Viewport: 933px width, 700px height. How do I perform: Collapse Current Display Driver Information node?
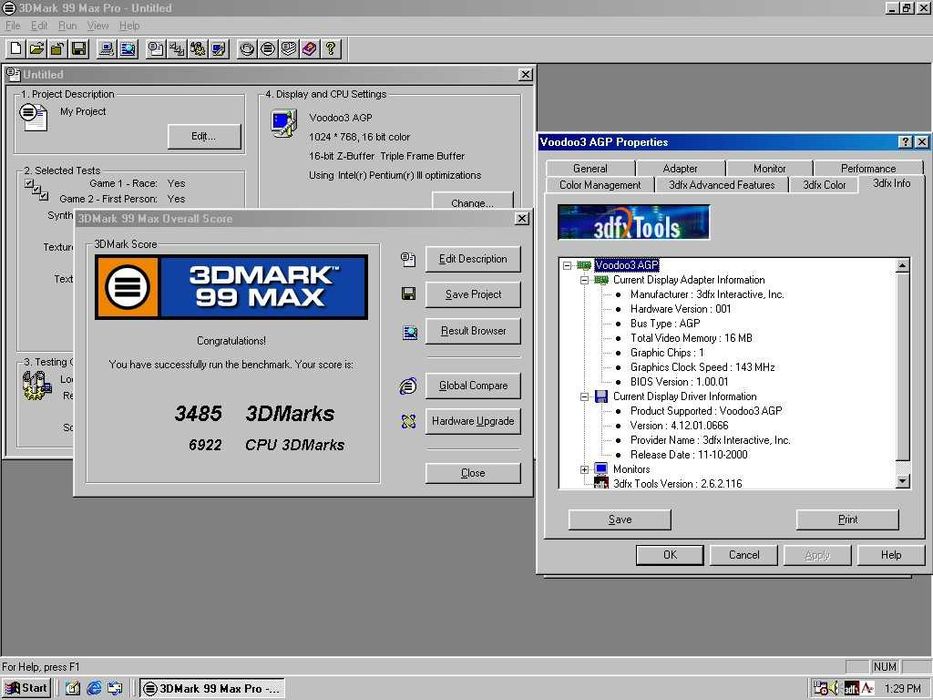click(584, 396)
